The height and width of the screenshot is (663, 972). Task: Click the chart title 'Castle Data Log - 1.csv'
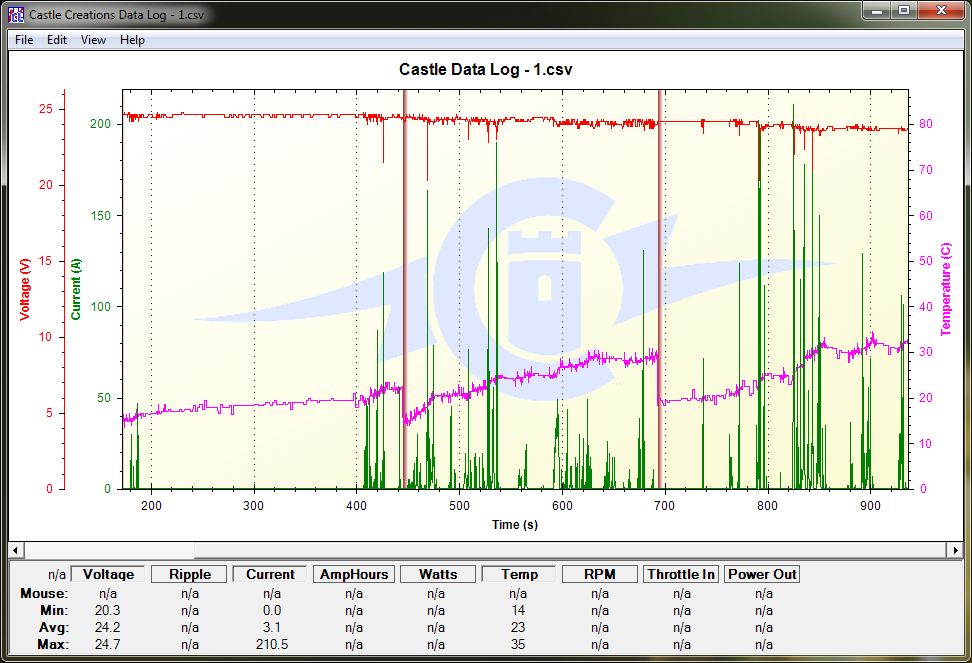[x=485, y=69]
